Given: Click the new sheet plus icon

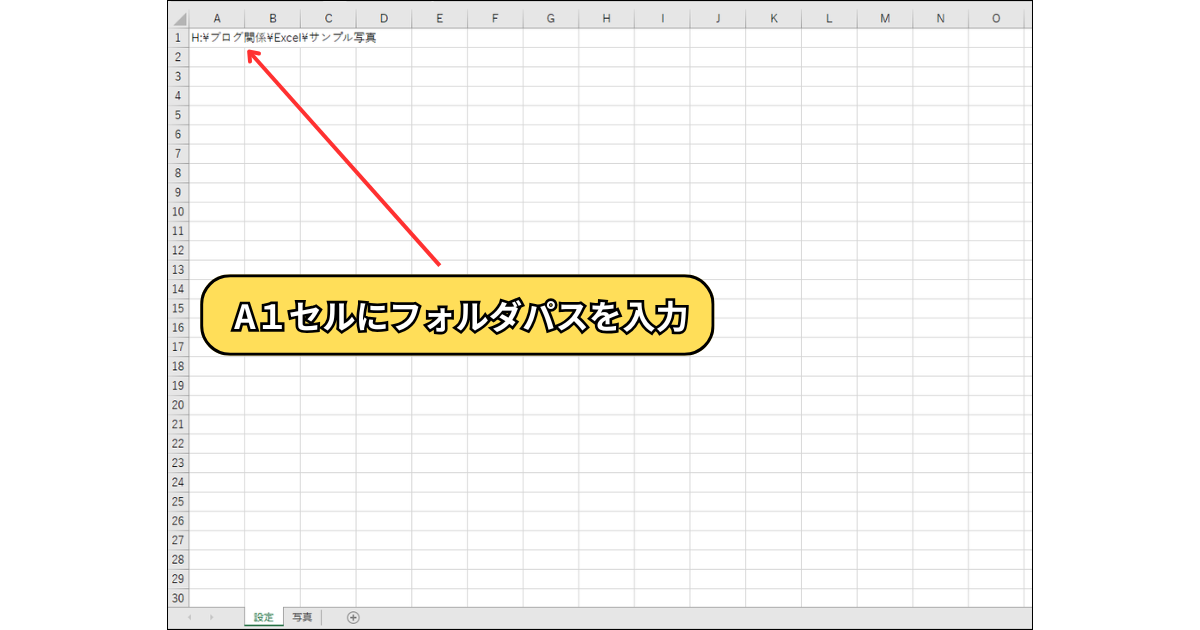Looking at the screenshot, I should pyautogui.click(x=353, y=617).
